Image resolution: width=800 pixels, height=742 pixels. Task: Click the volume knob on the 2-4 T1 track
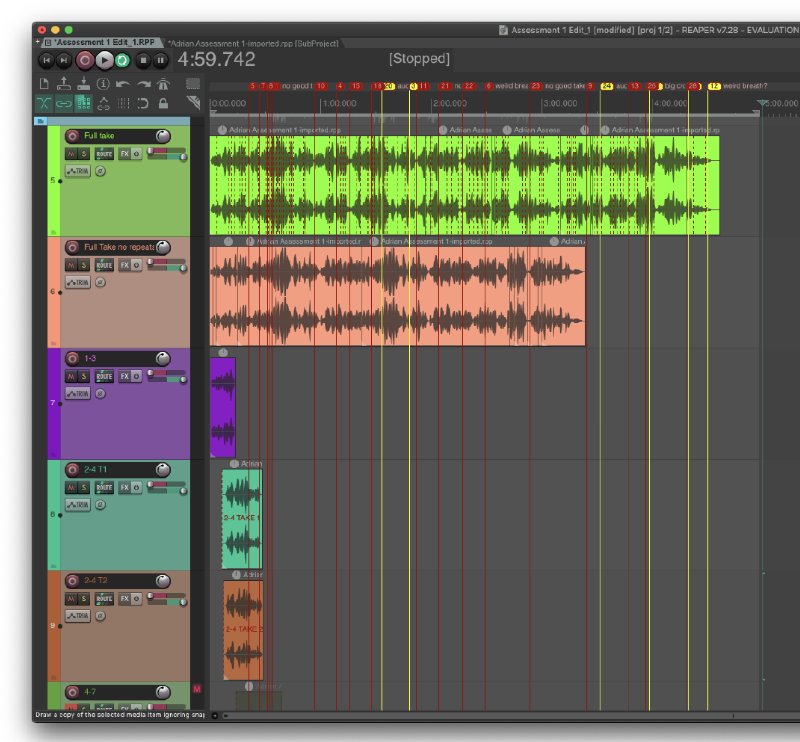163,469
